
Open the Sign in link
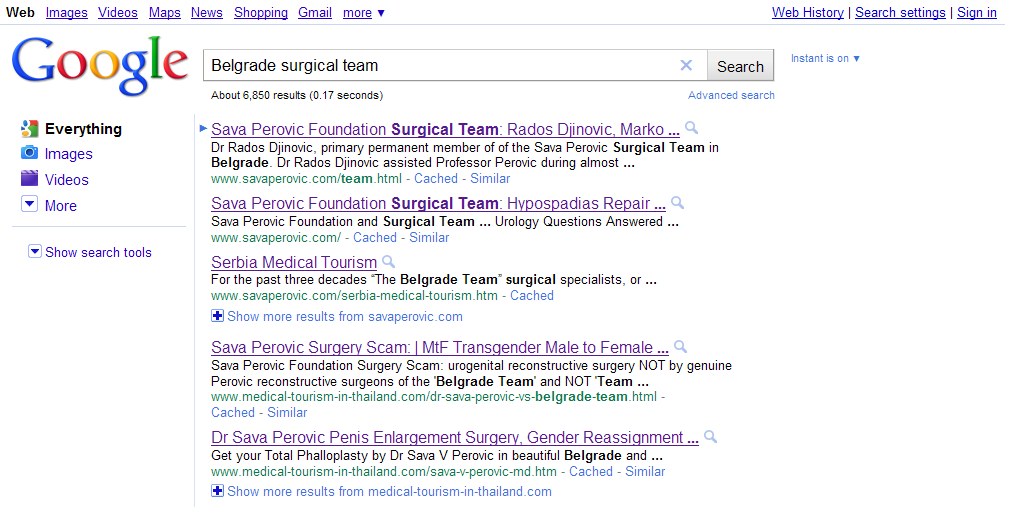coord(977,13)
